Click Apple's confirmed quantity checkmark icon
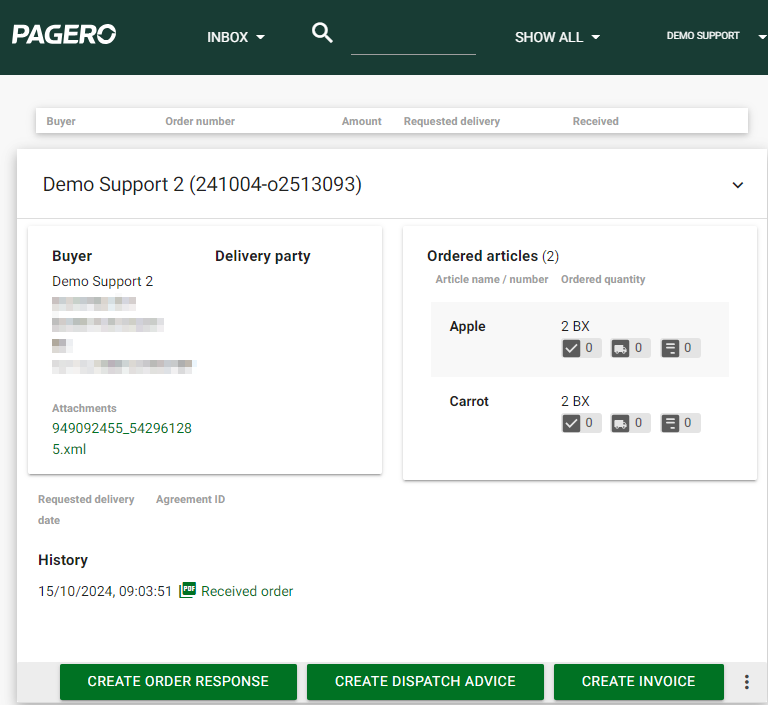768x705 pixels. tap(571, 348)
